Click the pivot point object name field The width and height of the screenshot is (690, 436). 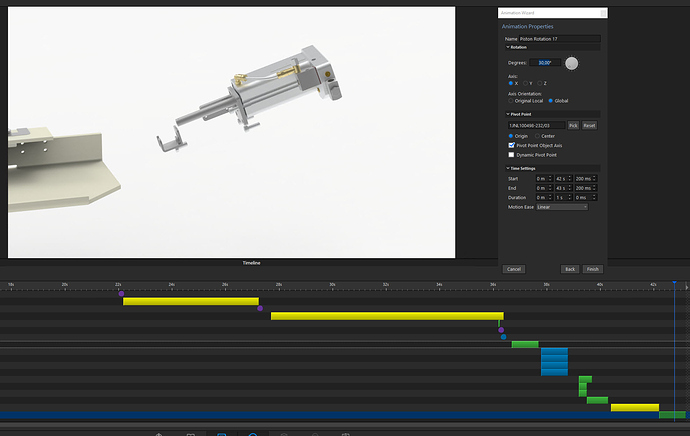(536, 125)
